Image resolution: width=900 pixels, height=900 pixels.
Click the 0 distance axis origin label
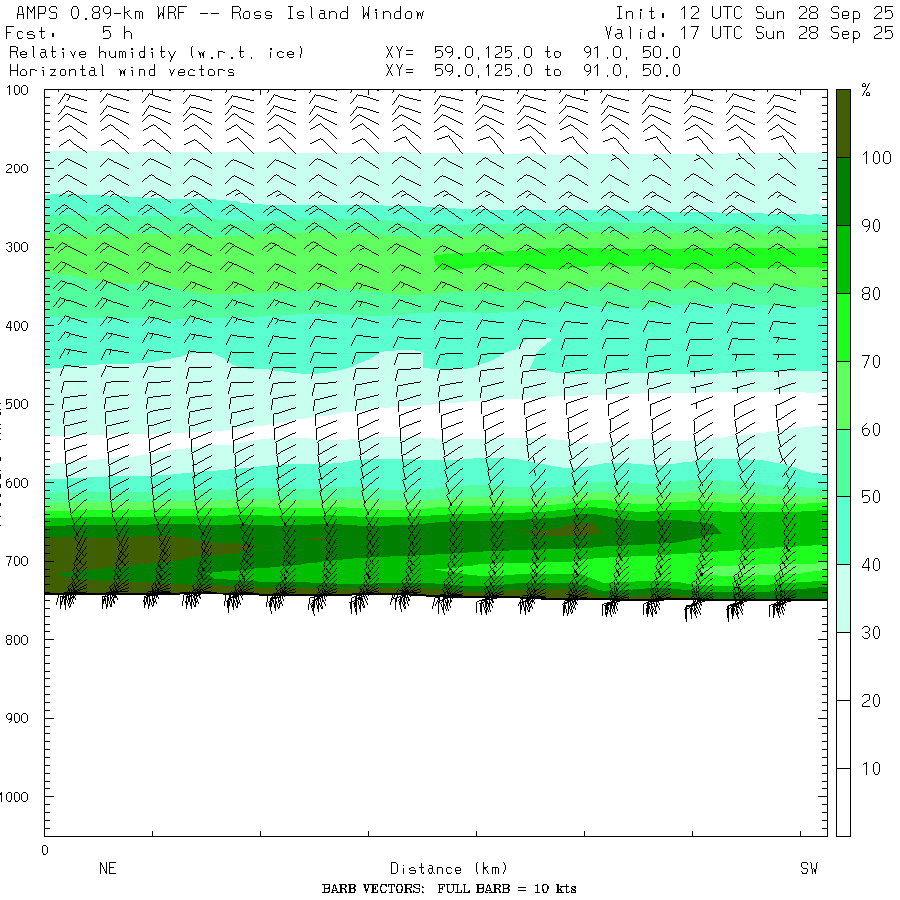pos(45,850)
